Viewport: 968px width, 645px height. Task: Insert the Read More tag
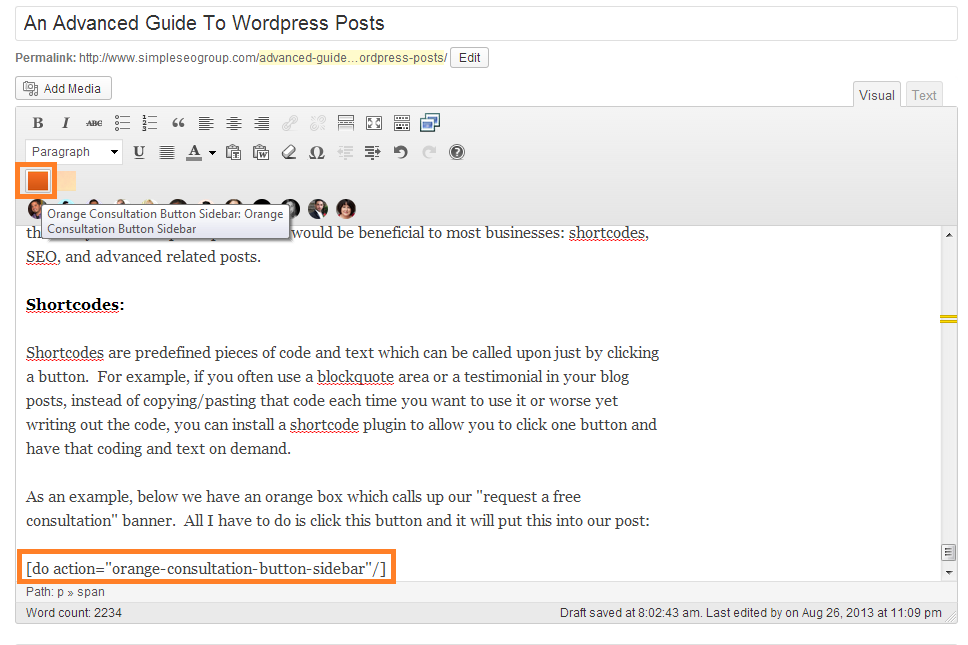pyautogui.click(x=346, y=123)
